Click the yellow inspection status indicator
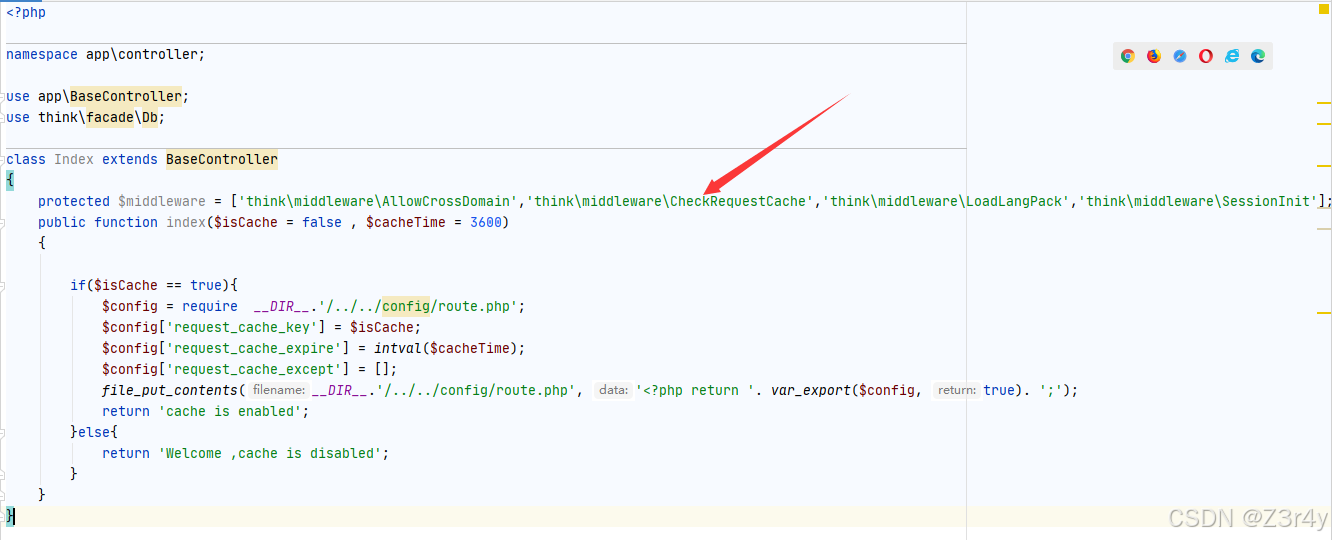 click(1324, 8)
